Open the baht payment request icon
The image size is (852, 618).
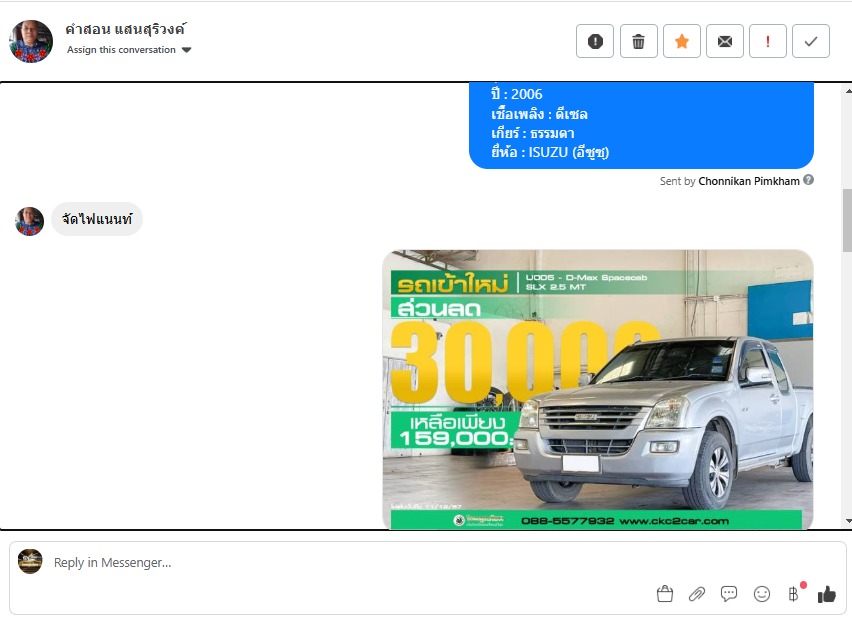(x=794, y=594)
